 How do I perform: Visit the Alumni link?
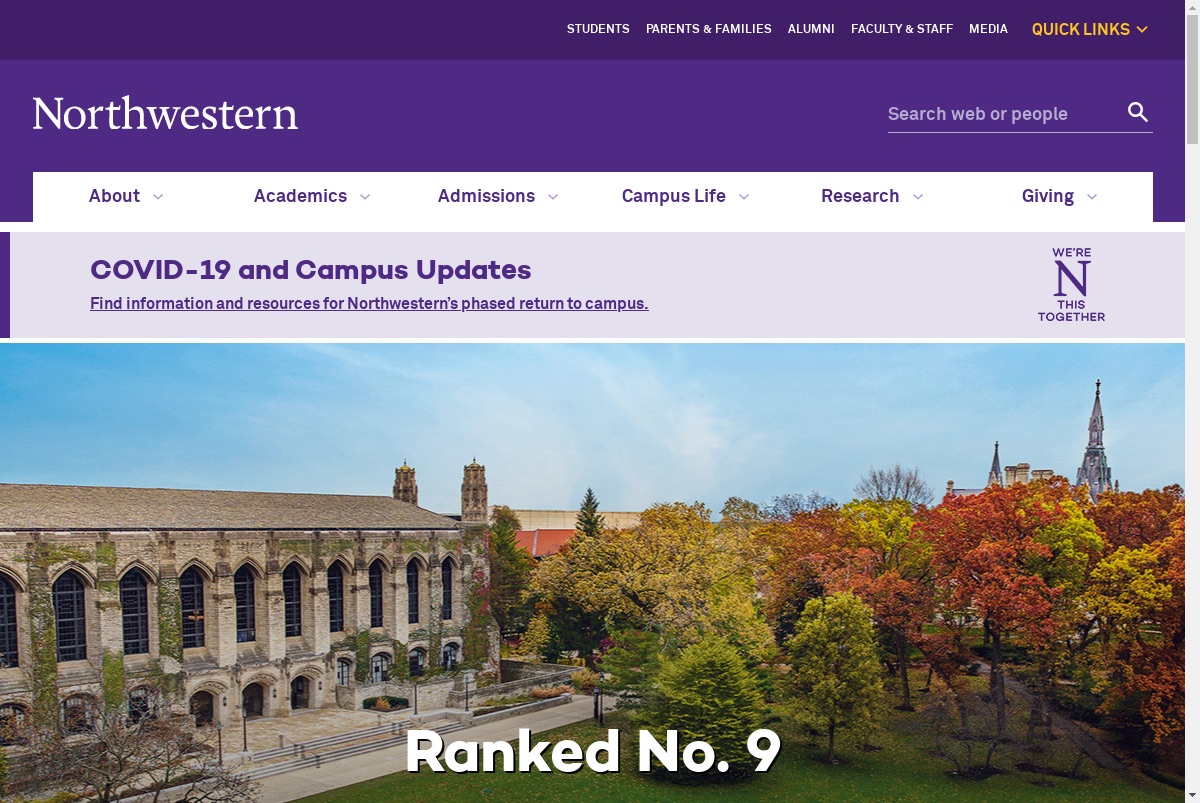pyautogui.click(x=811, y=29)
